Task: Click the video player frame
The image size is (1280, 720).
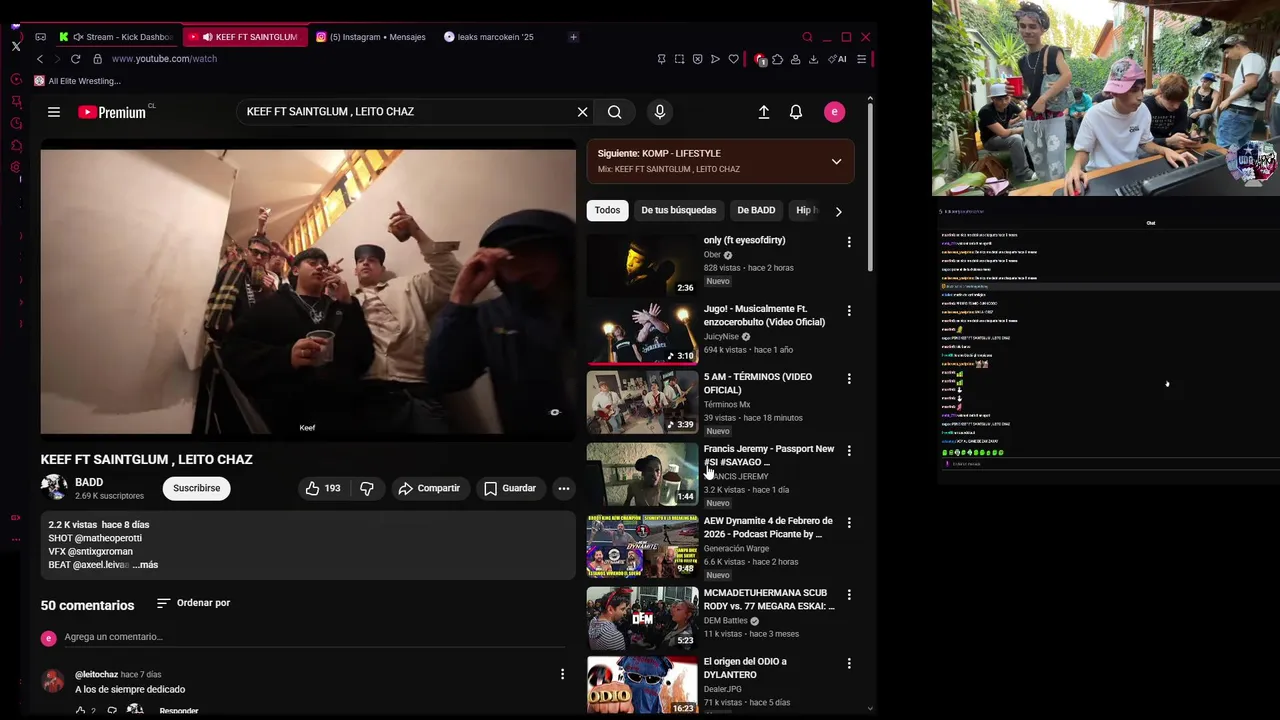Action: click(308, 292)
